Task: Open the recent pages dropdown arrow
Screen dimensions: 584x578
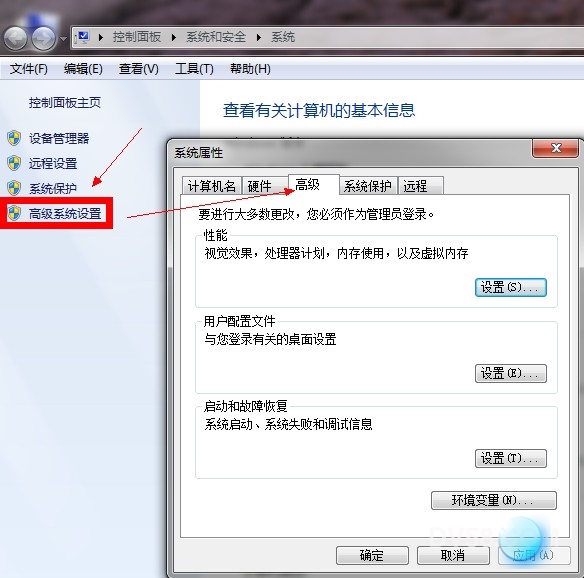Action: pyautogui.click(x=63, y=39)
